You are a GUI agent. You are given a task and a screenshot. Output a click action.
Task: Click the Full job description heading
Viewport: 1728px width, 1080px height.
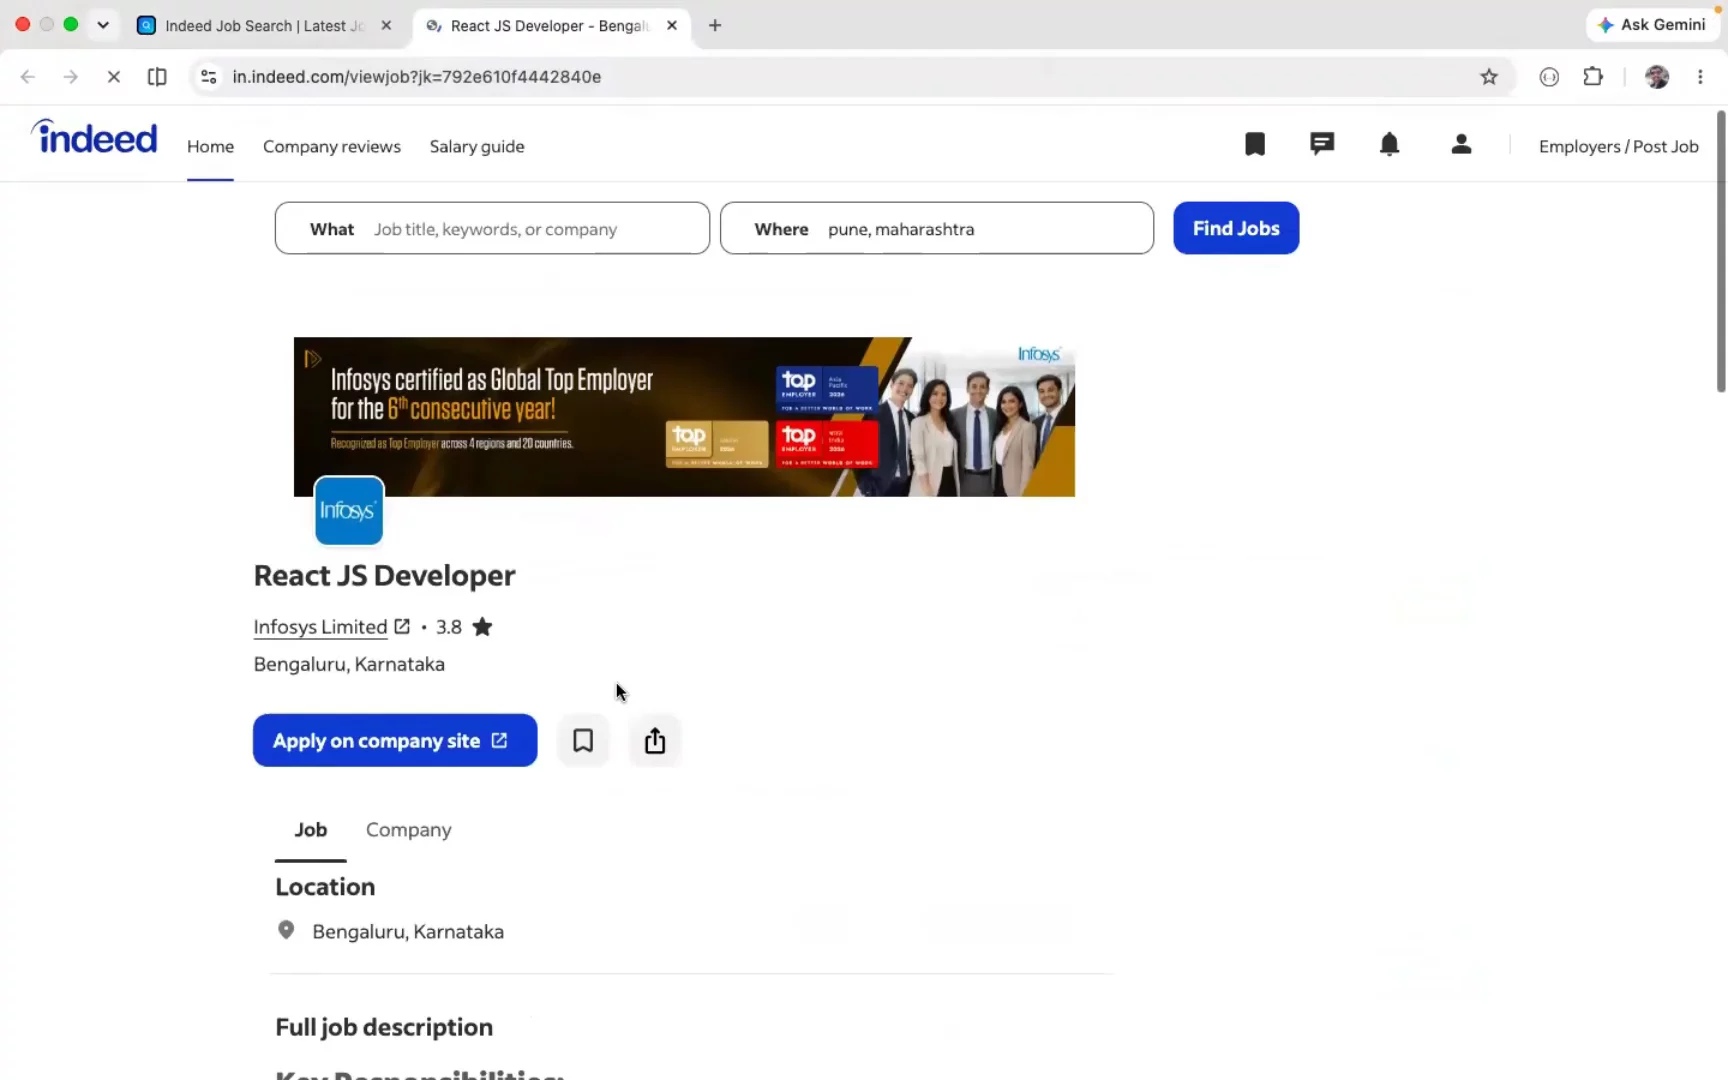click(384, 1027)
